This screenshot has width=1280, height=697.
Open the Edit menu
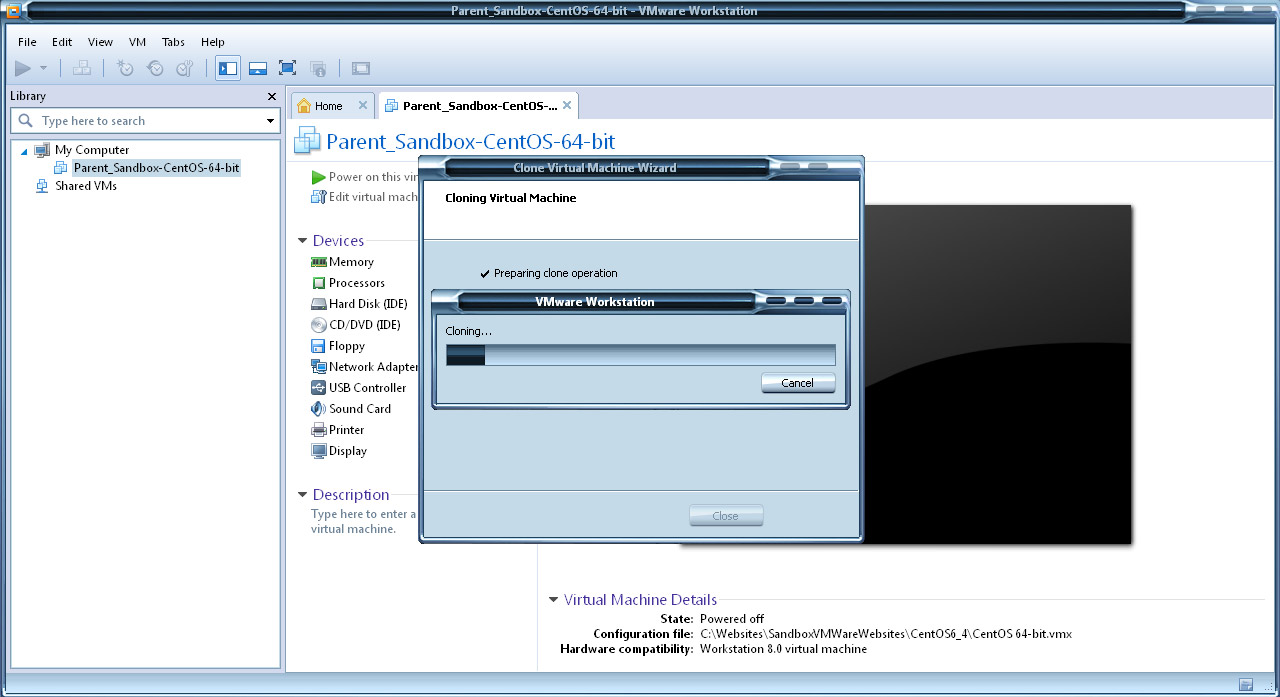click(x=62, y=42)
